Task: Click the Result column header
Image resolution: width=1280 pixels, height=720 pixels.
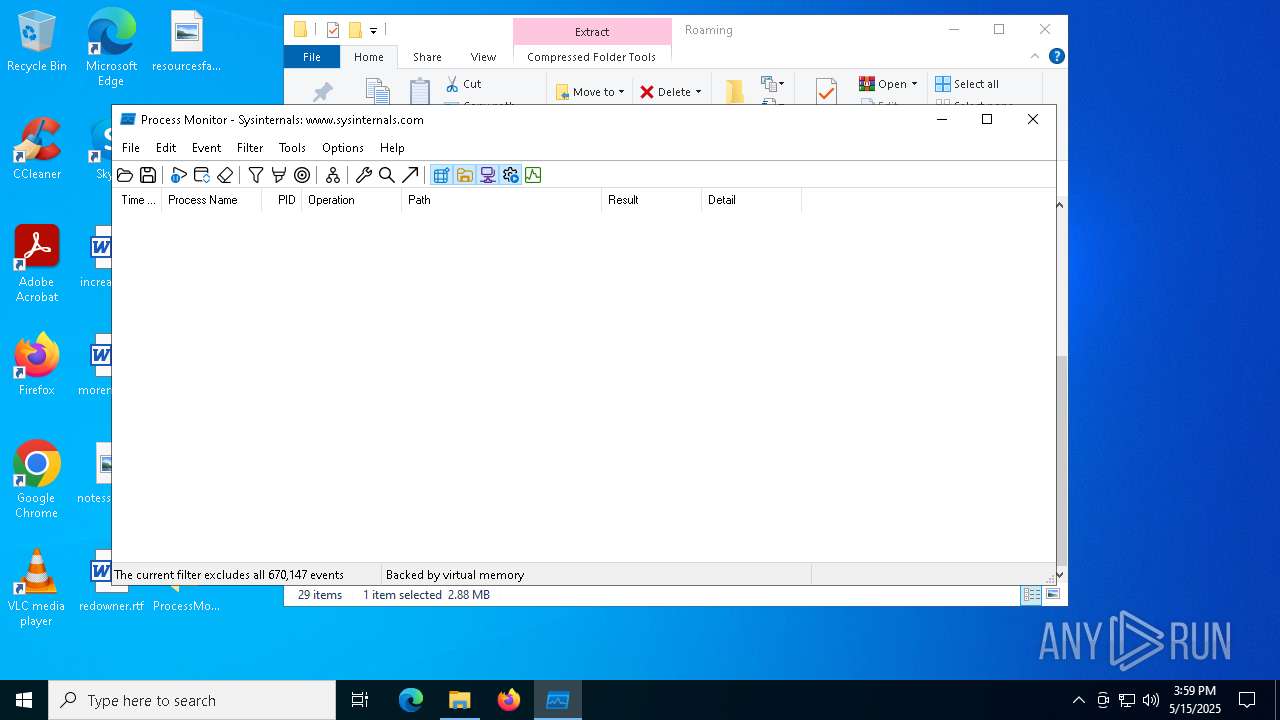Action: coord(652,200)
